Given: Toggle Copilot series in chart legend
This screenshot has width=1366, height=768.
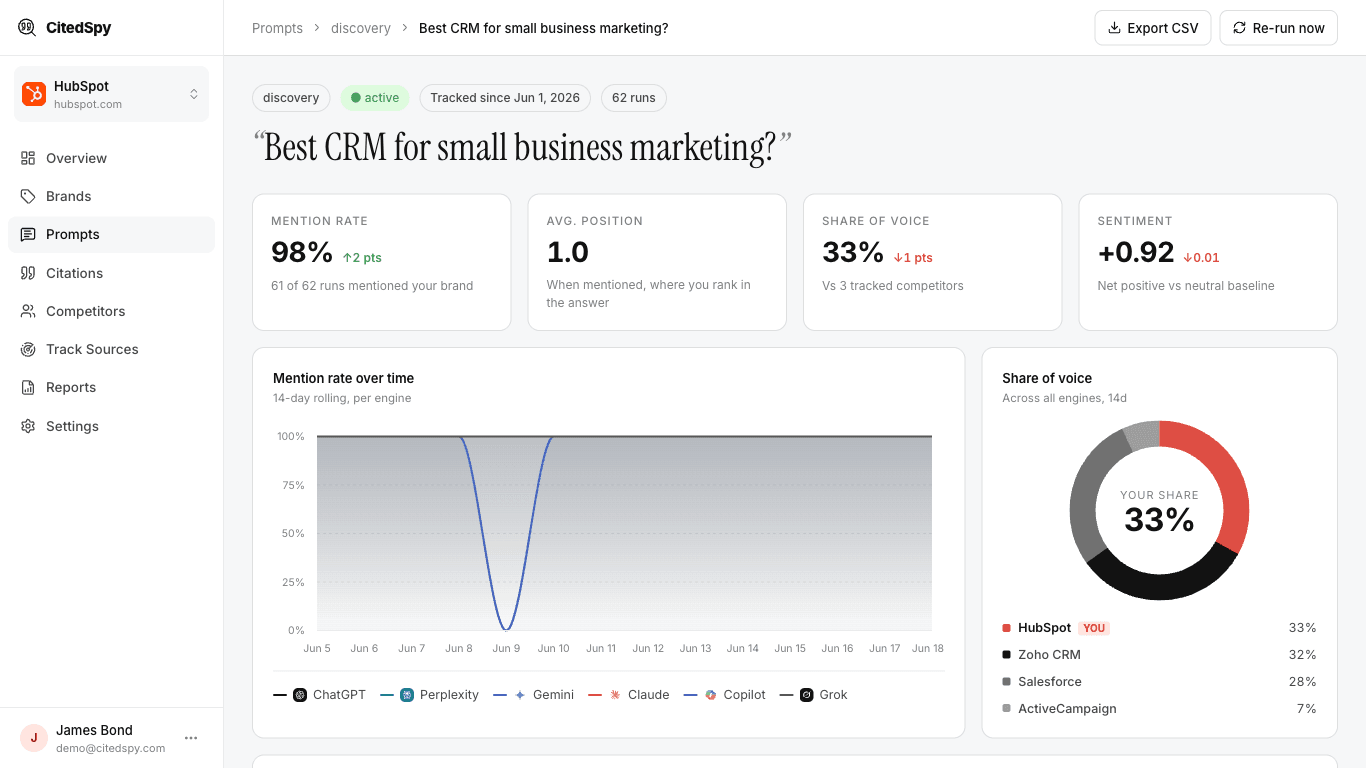Looking at the screenshot, I should tap(725, 695).
